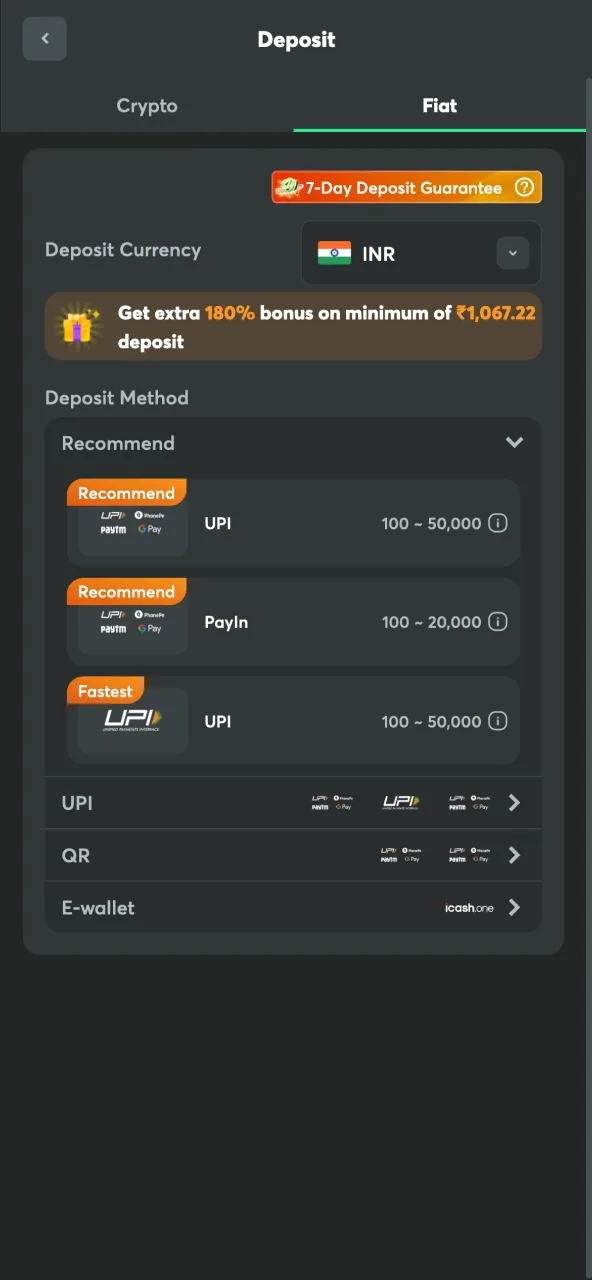The width and height of the screenshot is (592, 1280).
Task: Switch to the Crypto tab
Action: 147,105
